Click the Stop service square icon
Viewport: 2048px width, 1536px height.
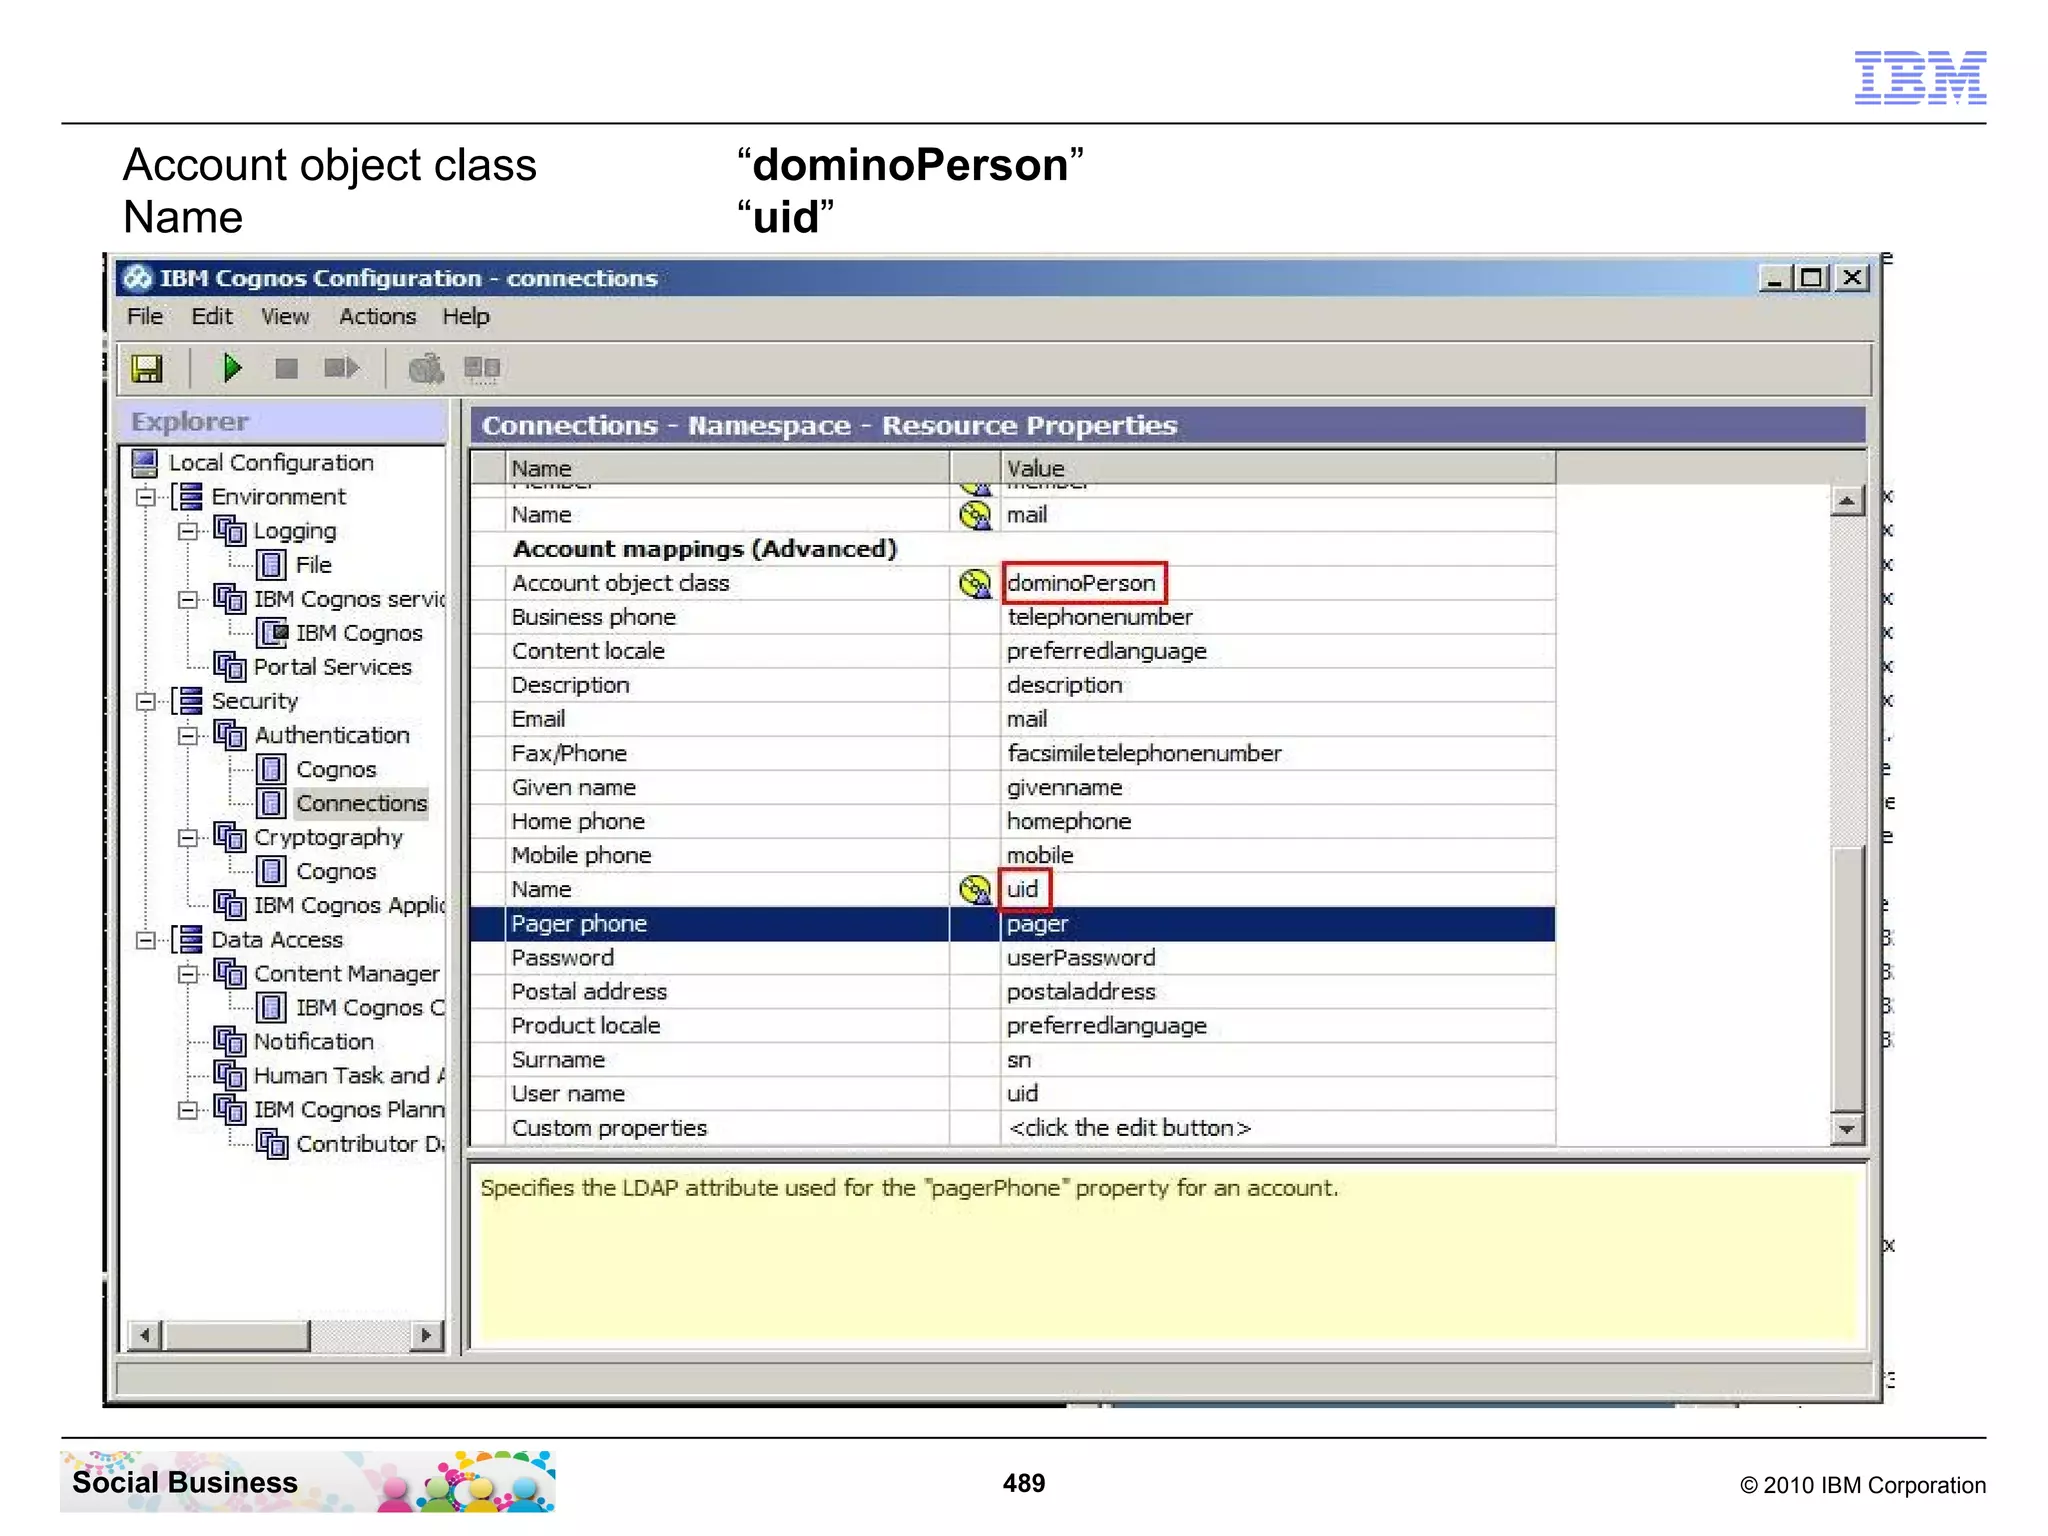[x=286, y=369]
